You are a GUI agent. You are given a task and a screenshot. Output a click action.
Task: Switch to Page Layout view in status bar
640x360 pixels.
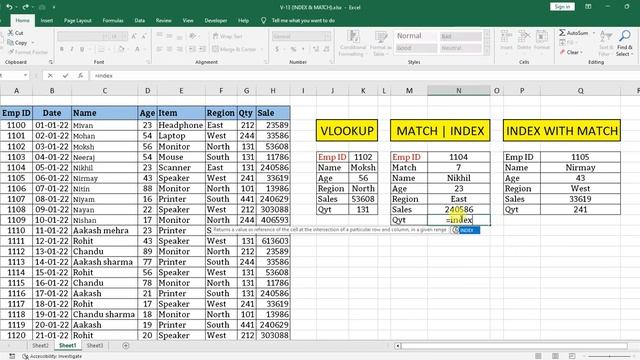555,356
